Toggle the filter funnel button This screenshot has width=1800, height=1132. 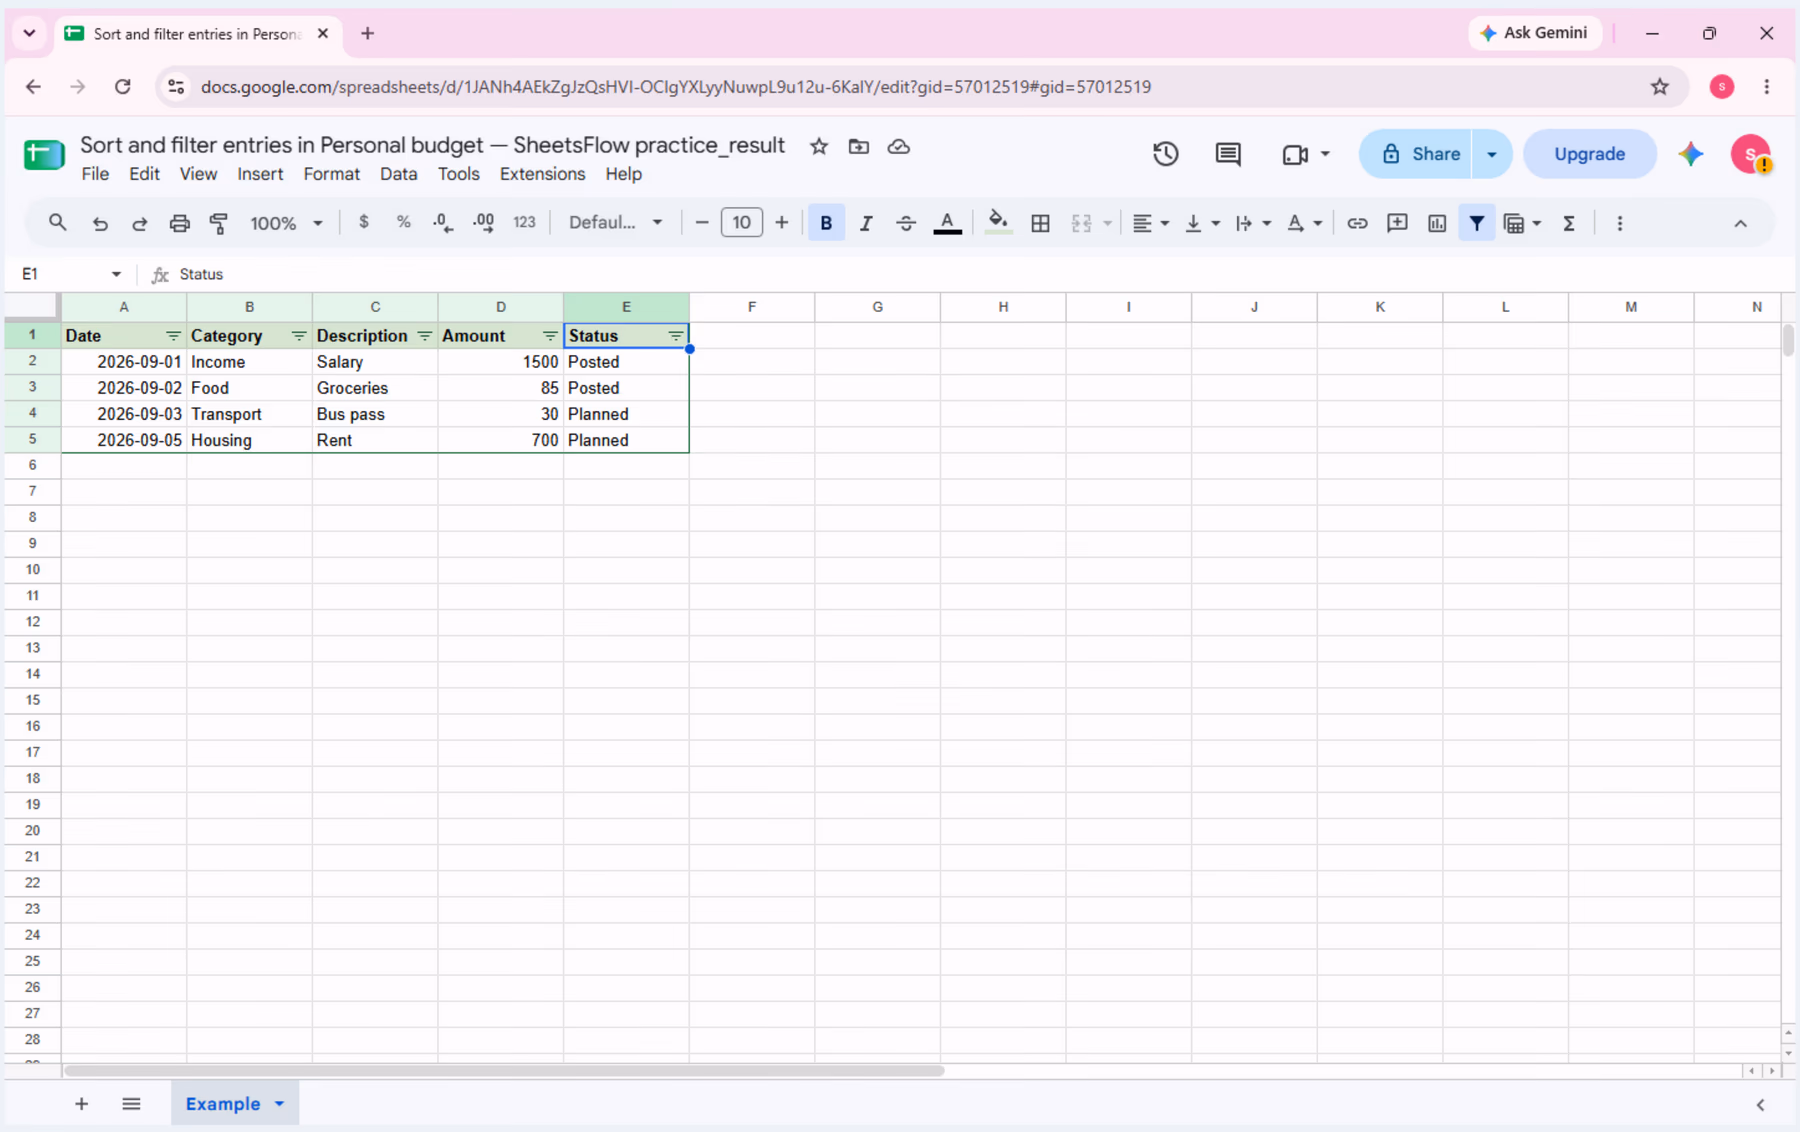point(1477,223)
